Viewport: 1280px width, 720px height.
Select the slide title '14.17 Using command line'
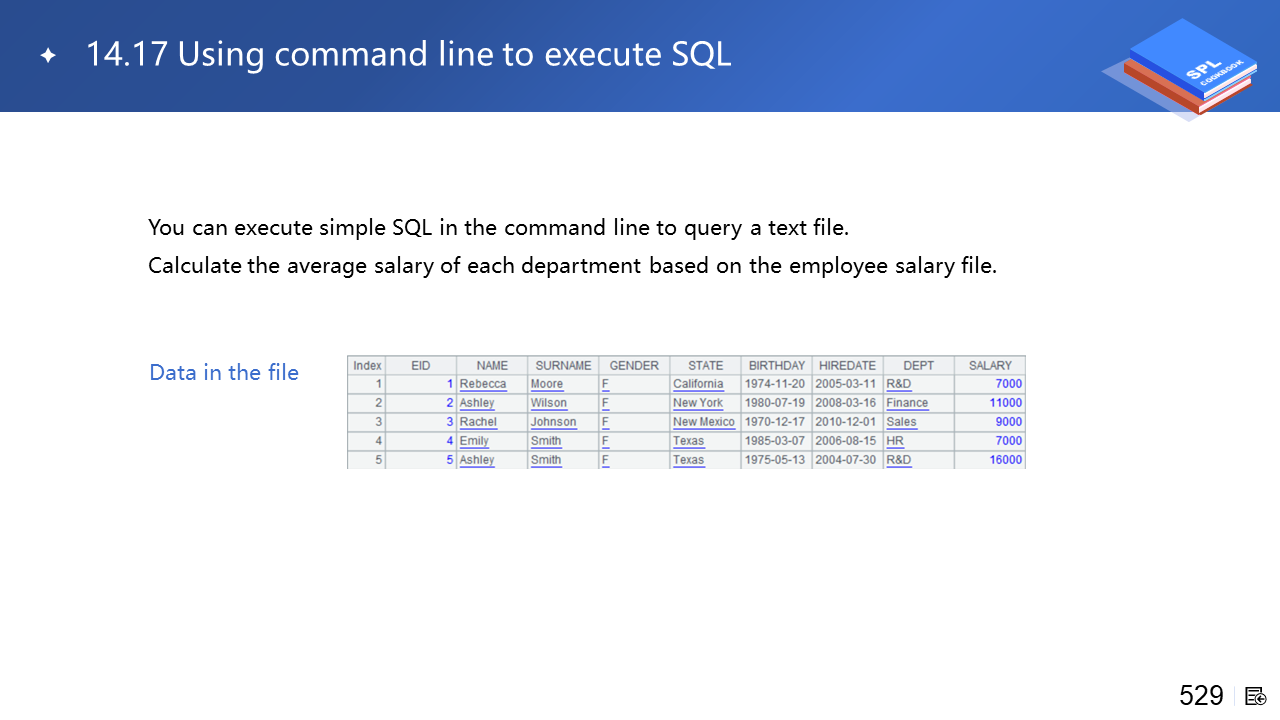(x=408, y=54)
